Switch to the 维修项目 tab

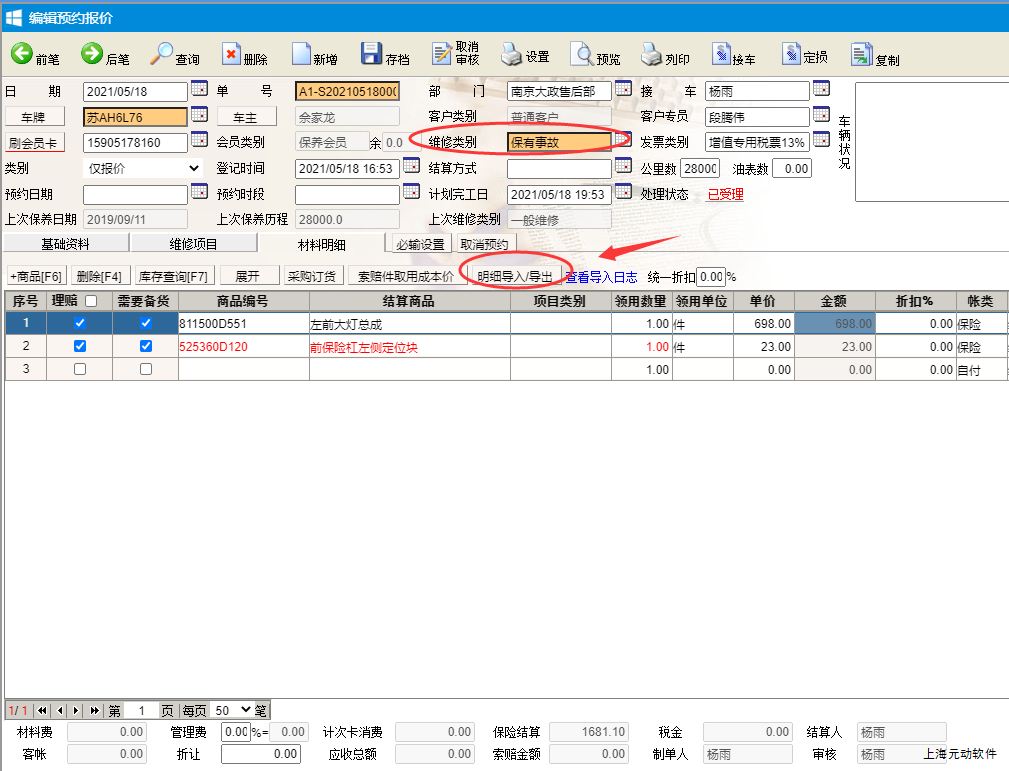tap(193, 244)
